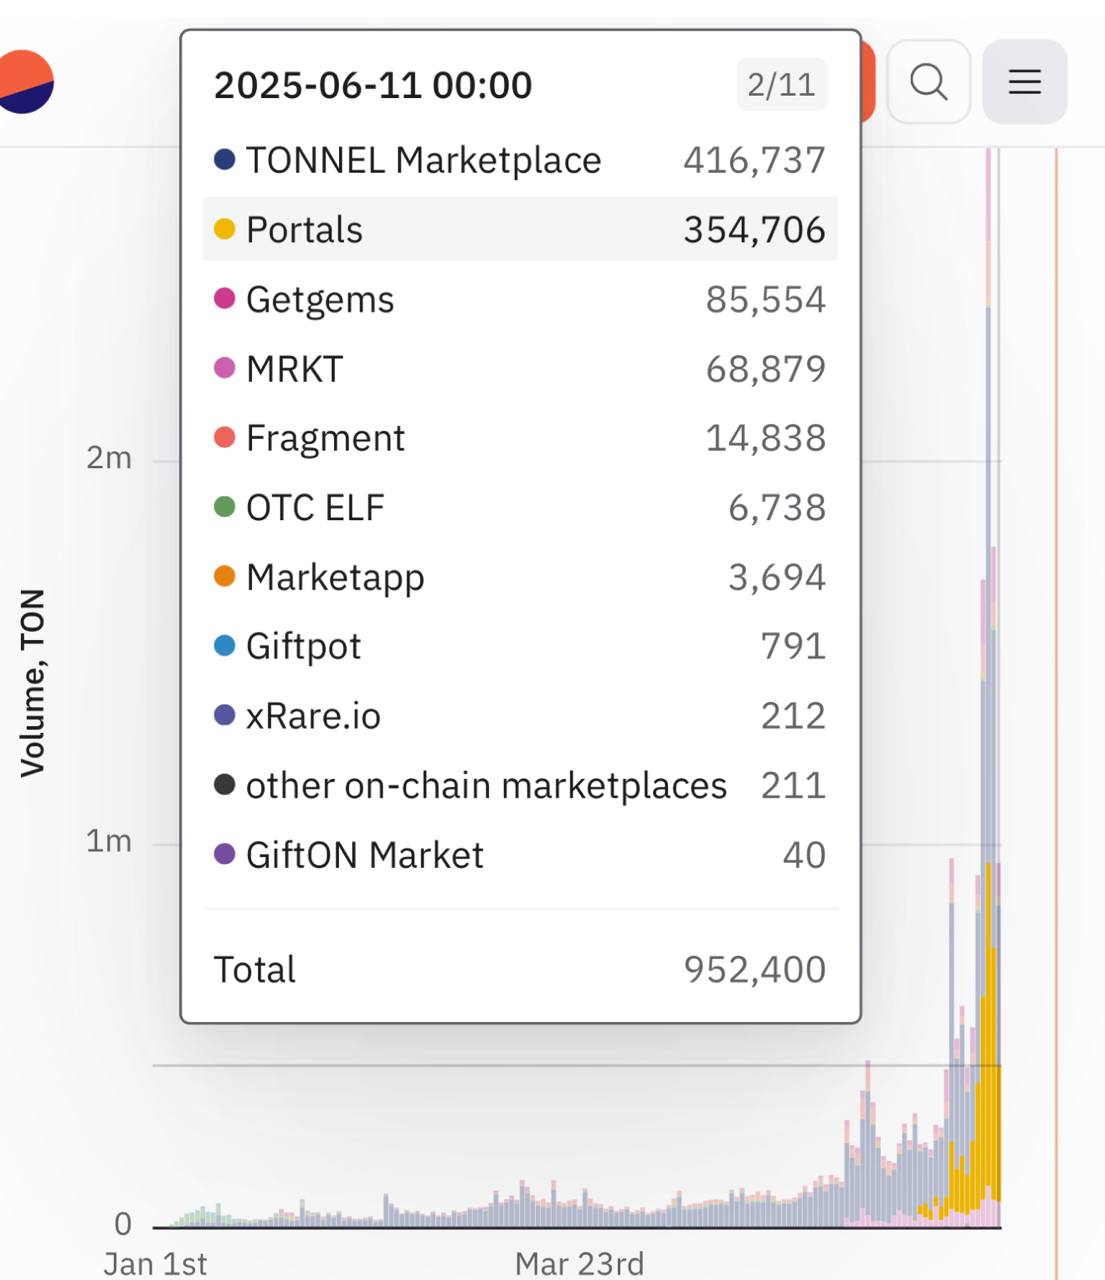
Task: Click the Marketapp orange color dot
Action: (225, 576)
